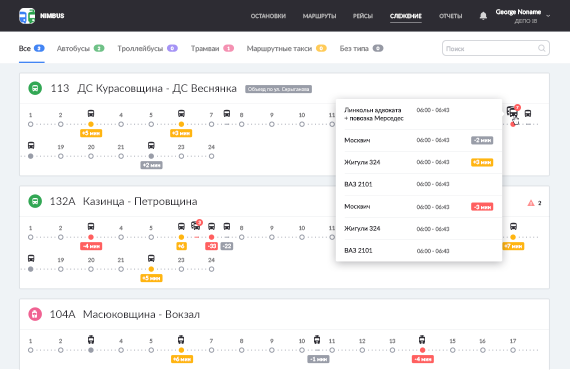The width and height of the screenshot is (570, 370).
Task: Click the Nimbus logo icon
Action: [27, 16]
